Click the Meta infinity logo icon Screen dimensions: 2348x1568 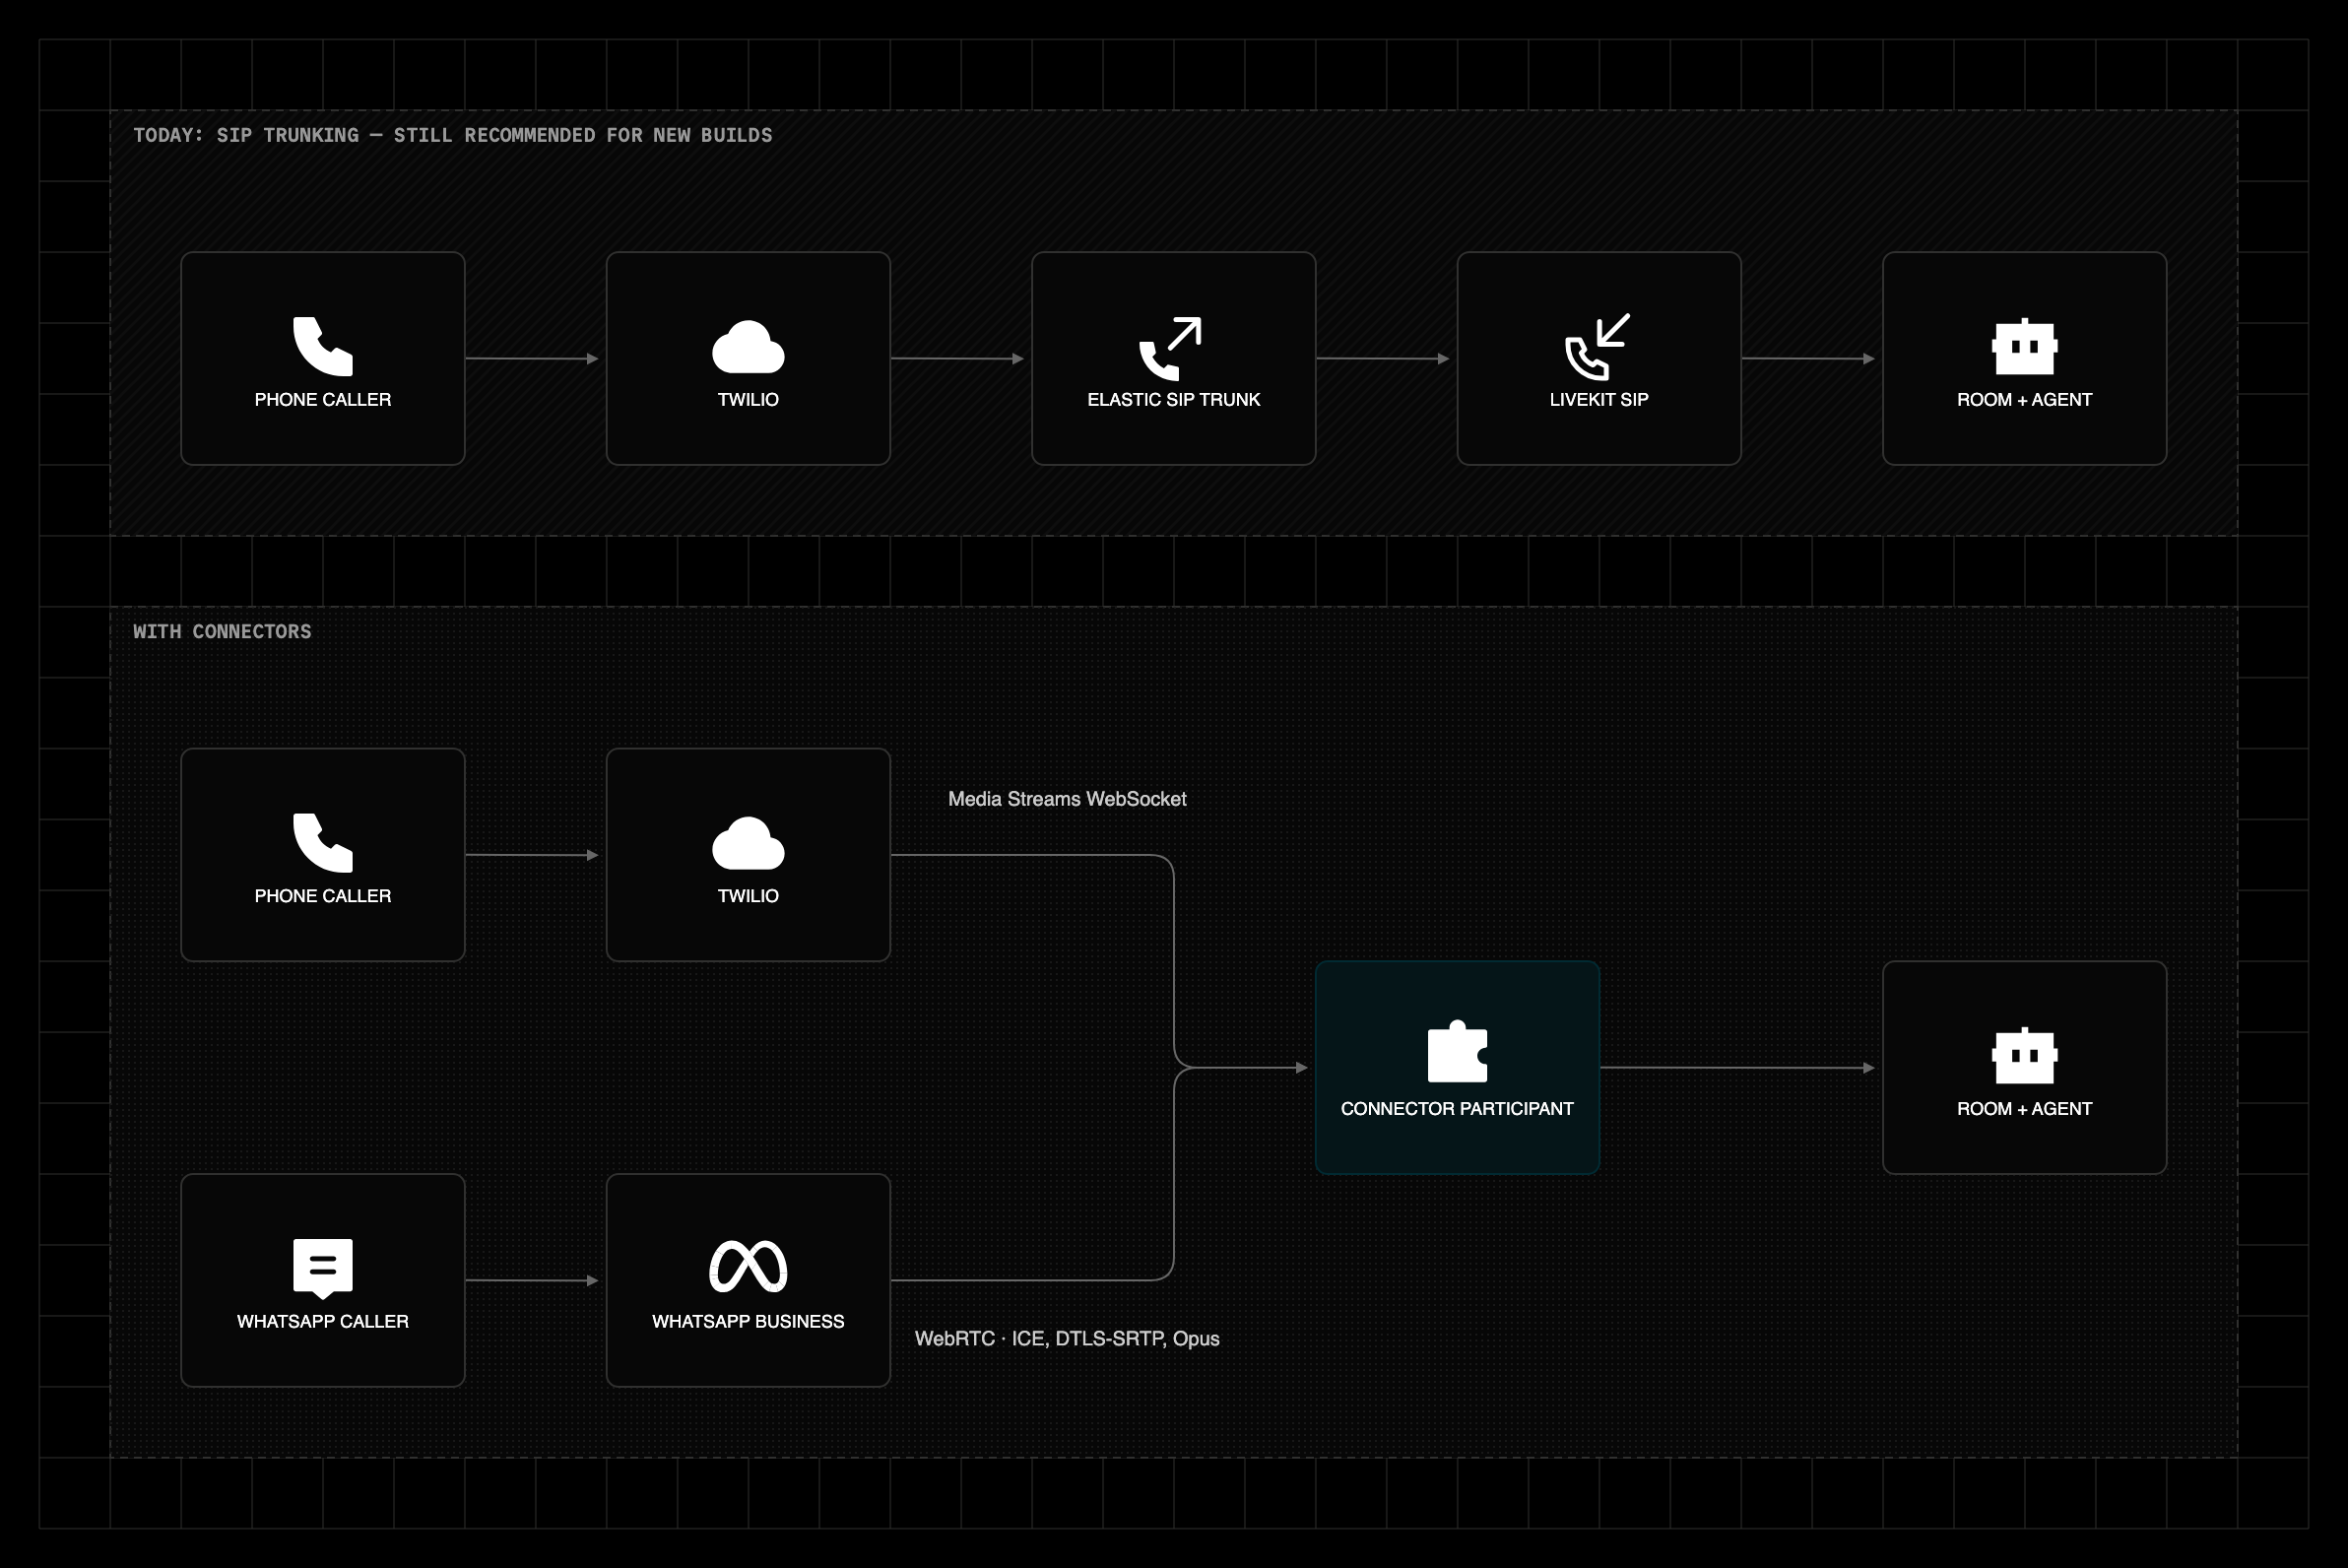(748, 1266)
